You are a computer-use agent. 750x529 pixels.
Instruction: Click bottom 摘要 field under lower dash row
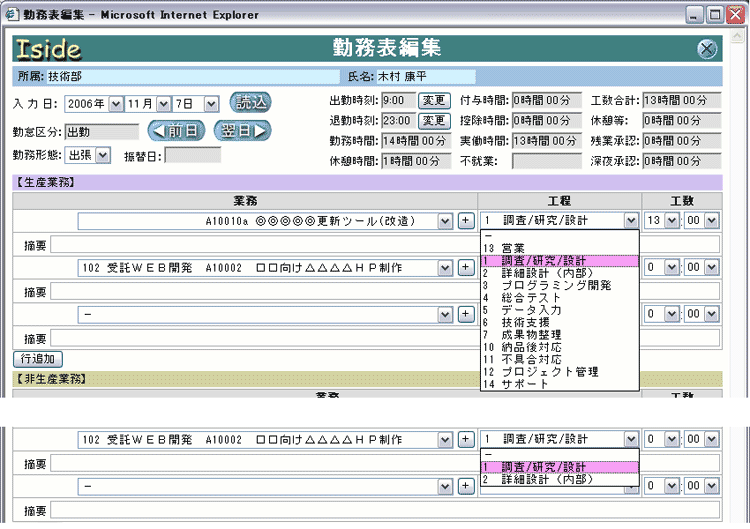click(386, 510)
